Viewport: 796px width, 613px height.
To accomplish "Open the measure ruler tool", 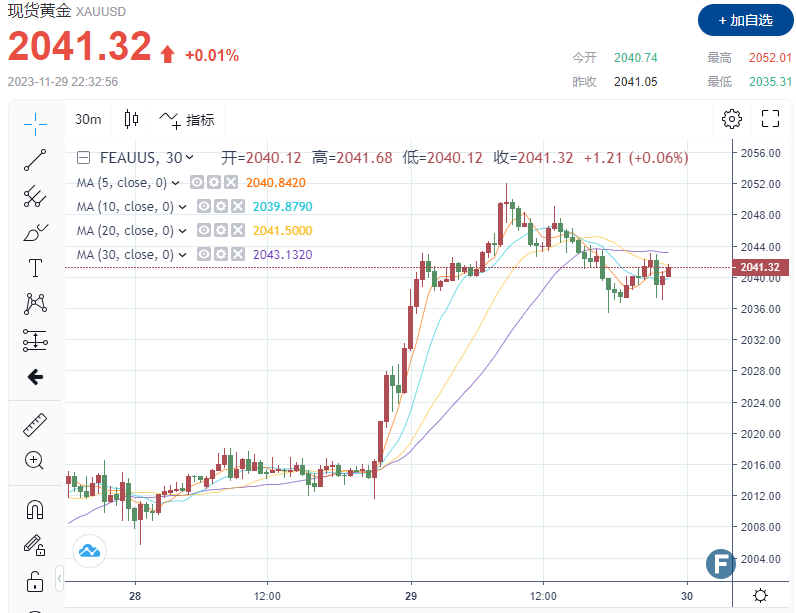I will tap(35, 425).
